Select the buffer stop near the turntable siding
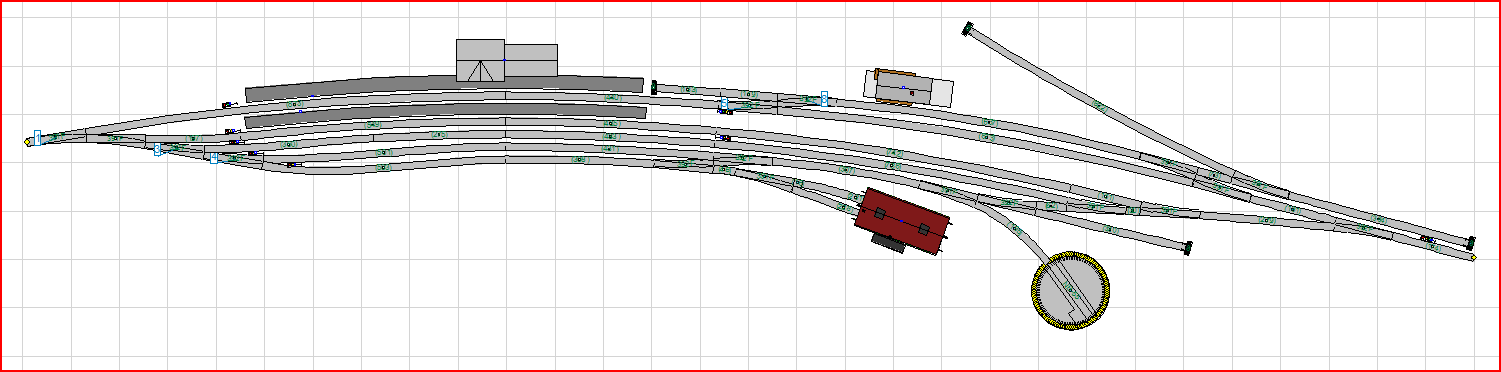This screenshot has height=372, width=1501. (x=1187, y=248)
